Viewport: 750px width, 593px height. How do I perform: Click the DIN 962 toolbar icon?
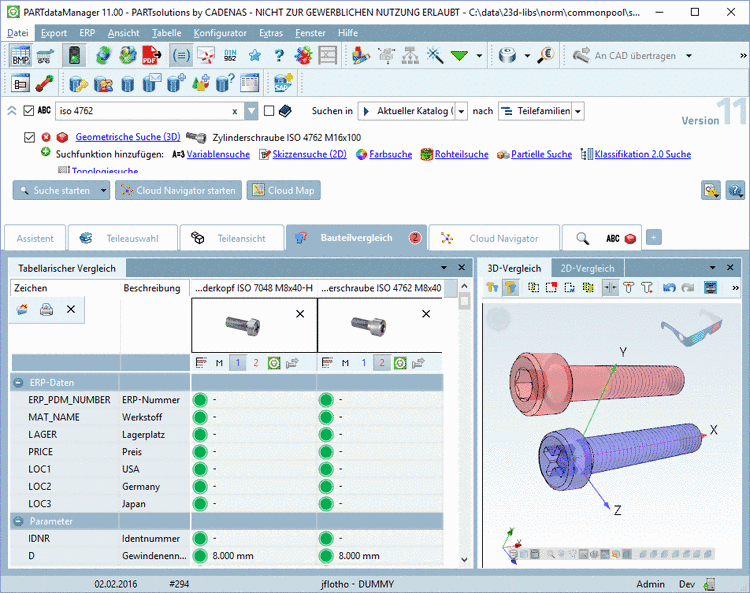coord(230,55)
